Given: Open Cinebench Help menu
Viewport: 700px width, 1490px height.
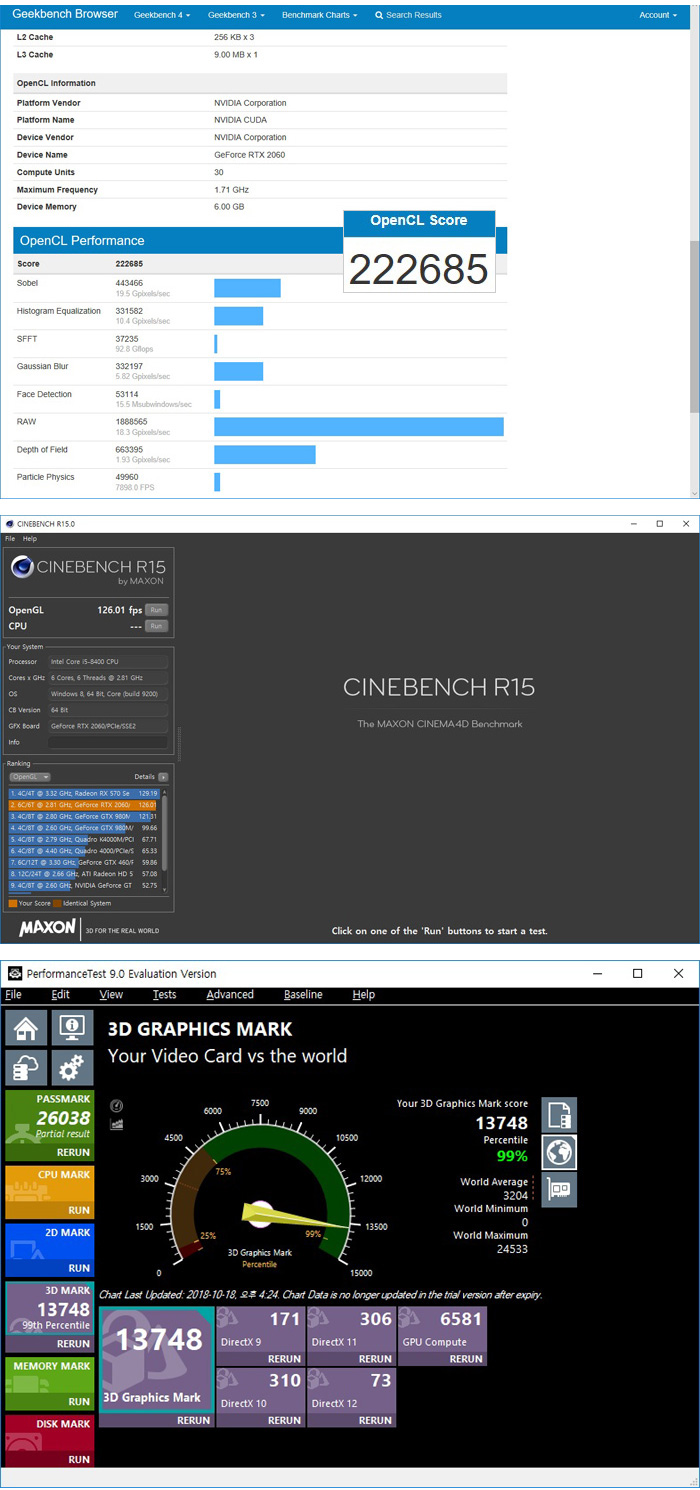Looking at the screenshot, I should [x=30, y=538].
